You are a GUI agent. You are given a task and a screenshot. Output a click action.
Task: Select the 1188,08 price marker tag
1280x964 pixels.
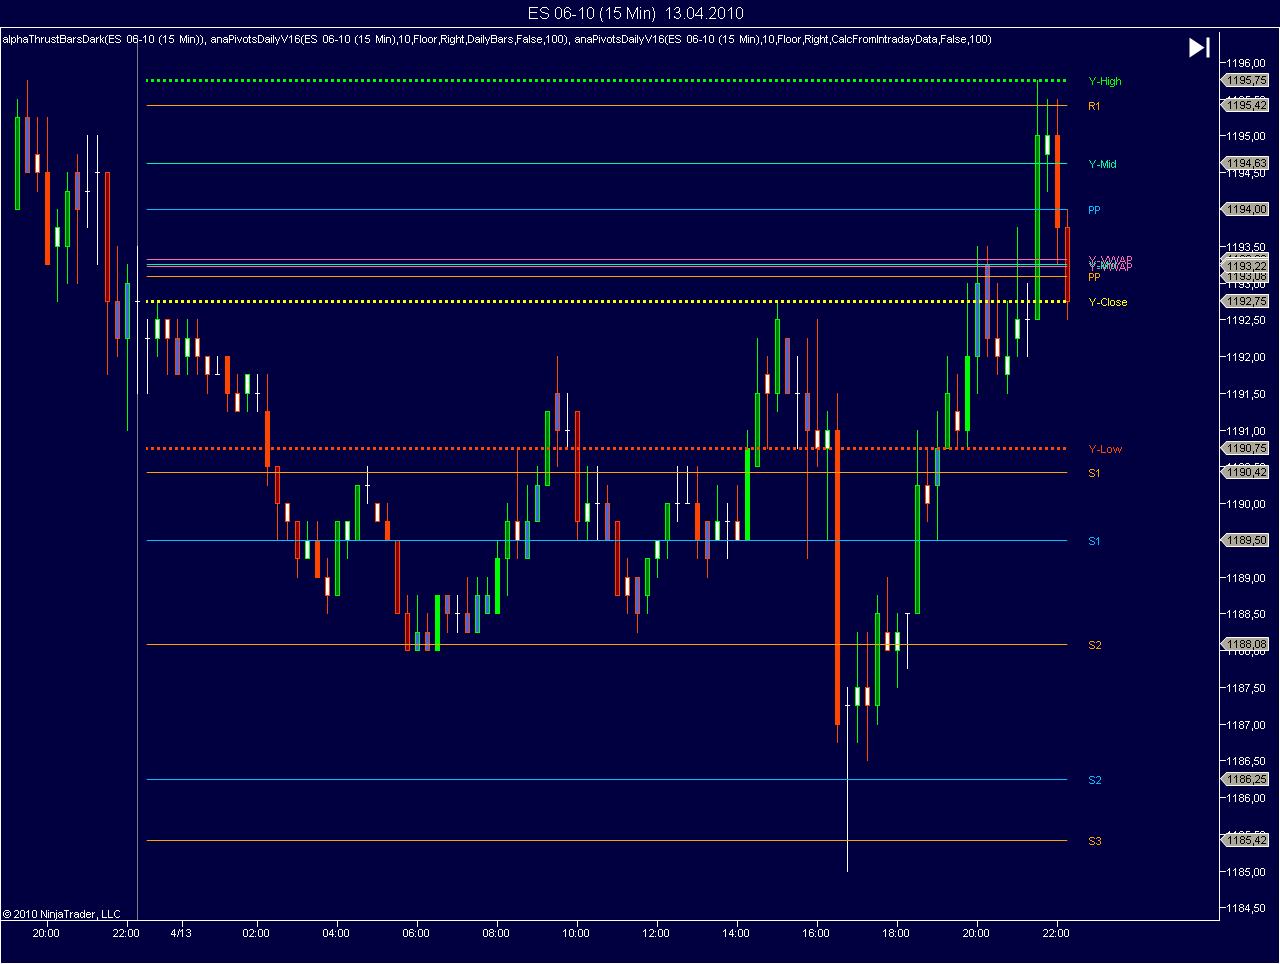(x=1245, y=645)
